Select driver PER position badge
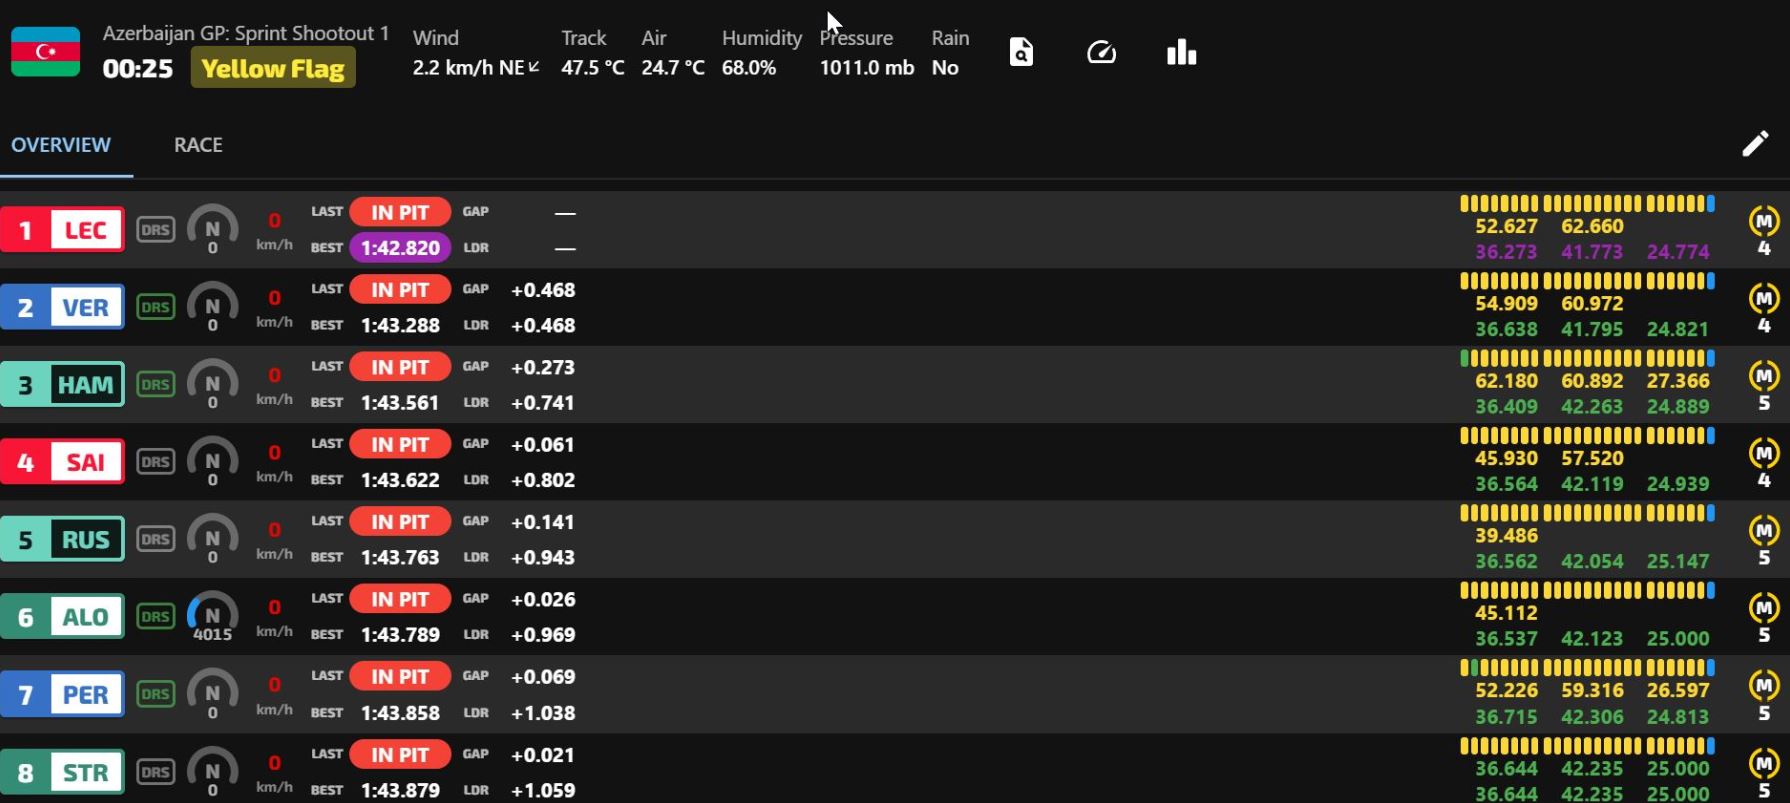Viewport: 1790px width, 803px height. pos(63,694)
